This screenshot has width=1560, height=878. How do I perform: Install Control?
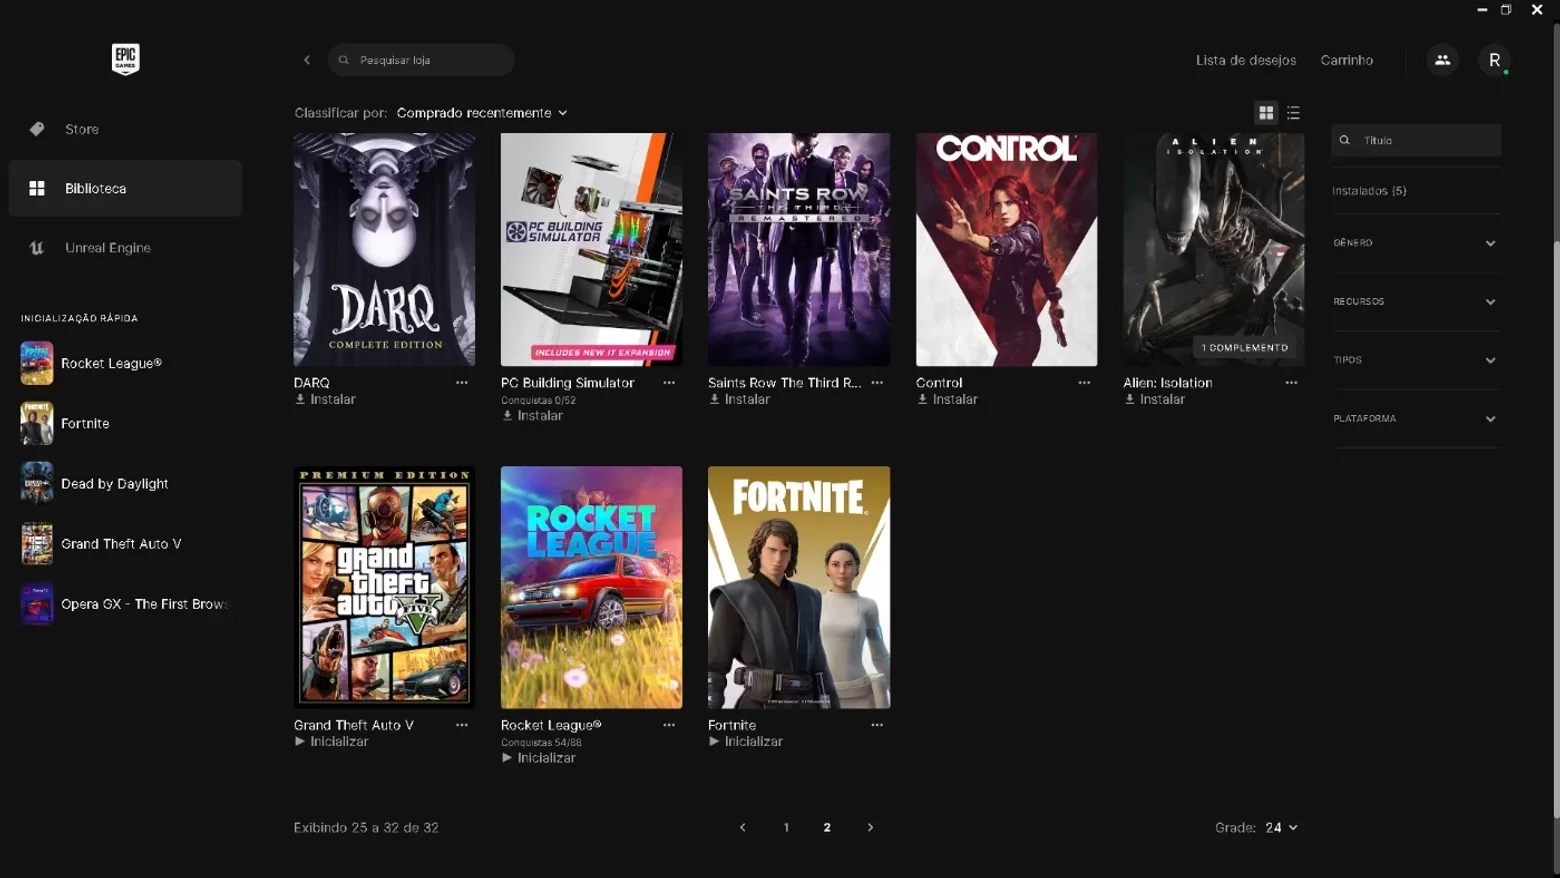pyautogui.click(x=947, y=399)
